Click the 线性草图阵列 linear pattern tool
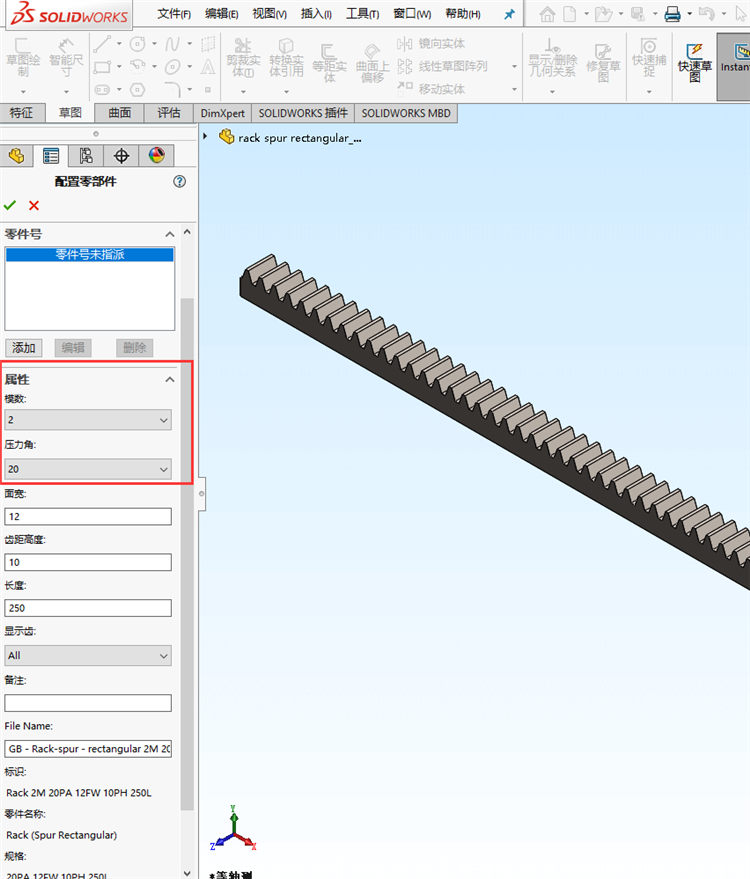 442,66
